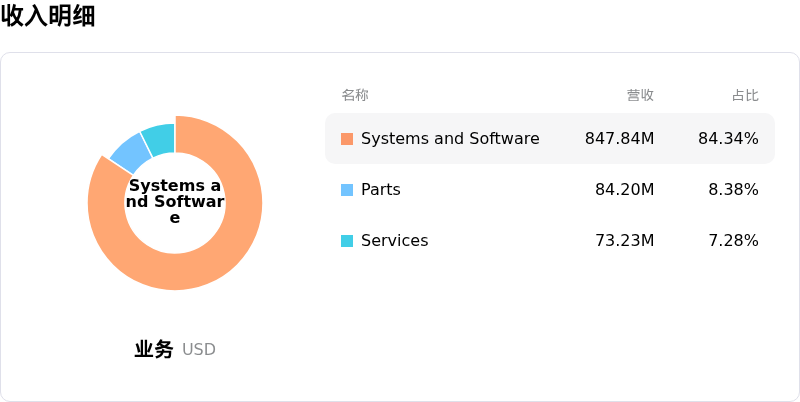Select the Systems and Software table row
Screen dimensions: 800x402
click(x=550, y=139)
